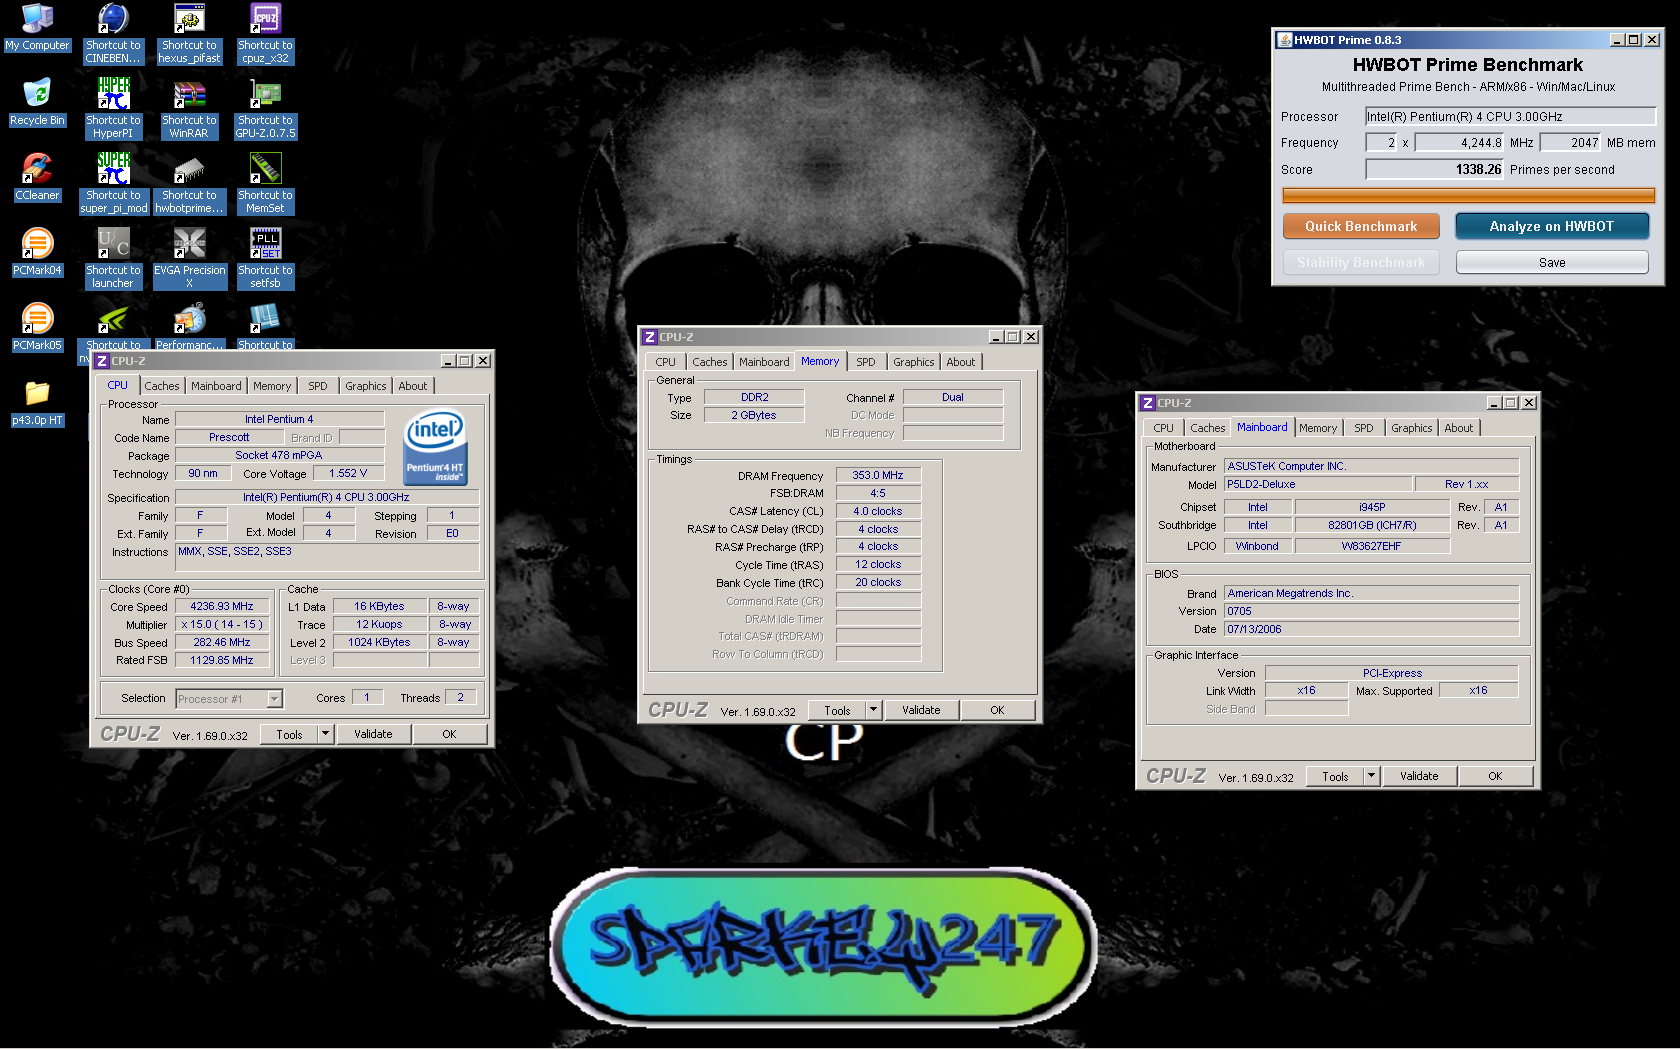Launch Shortcut to super_pi_mod icon
This screenshot has width=1680, height=1050.
(113, 183)
